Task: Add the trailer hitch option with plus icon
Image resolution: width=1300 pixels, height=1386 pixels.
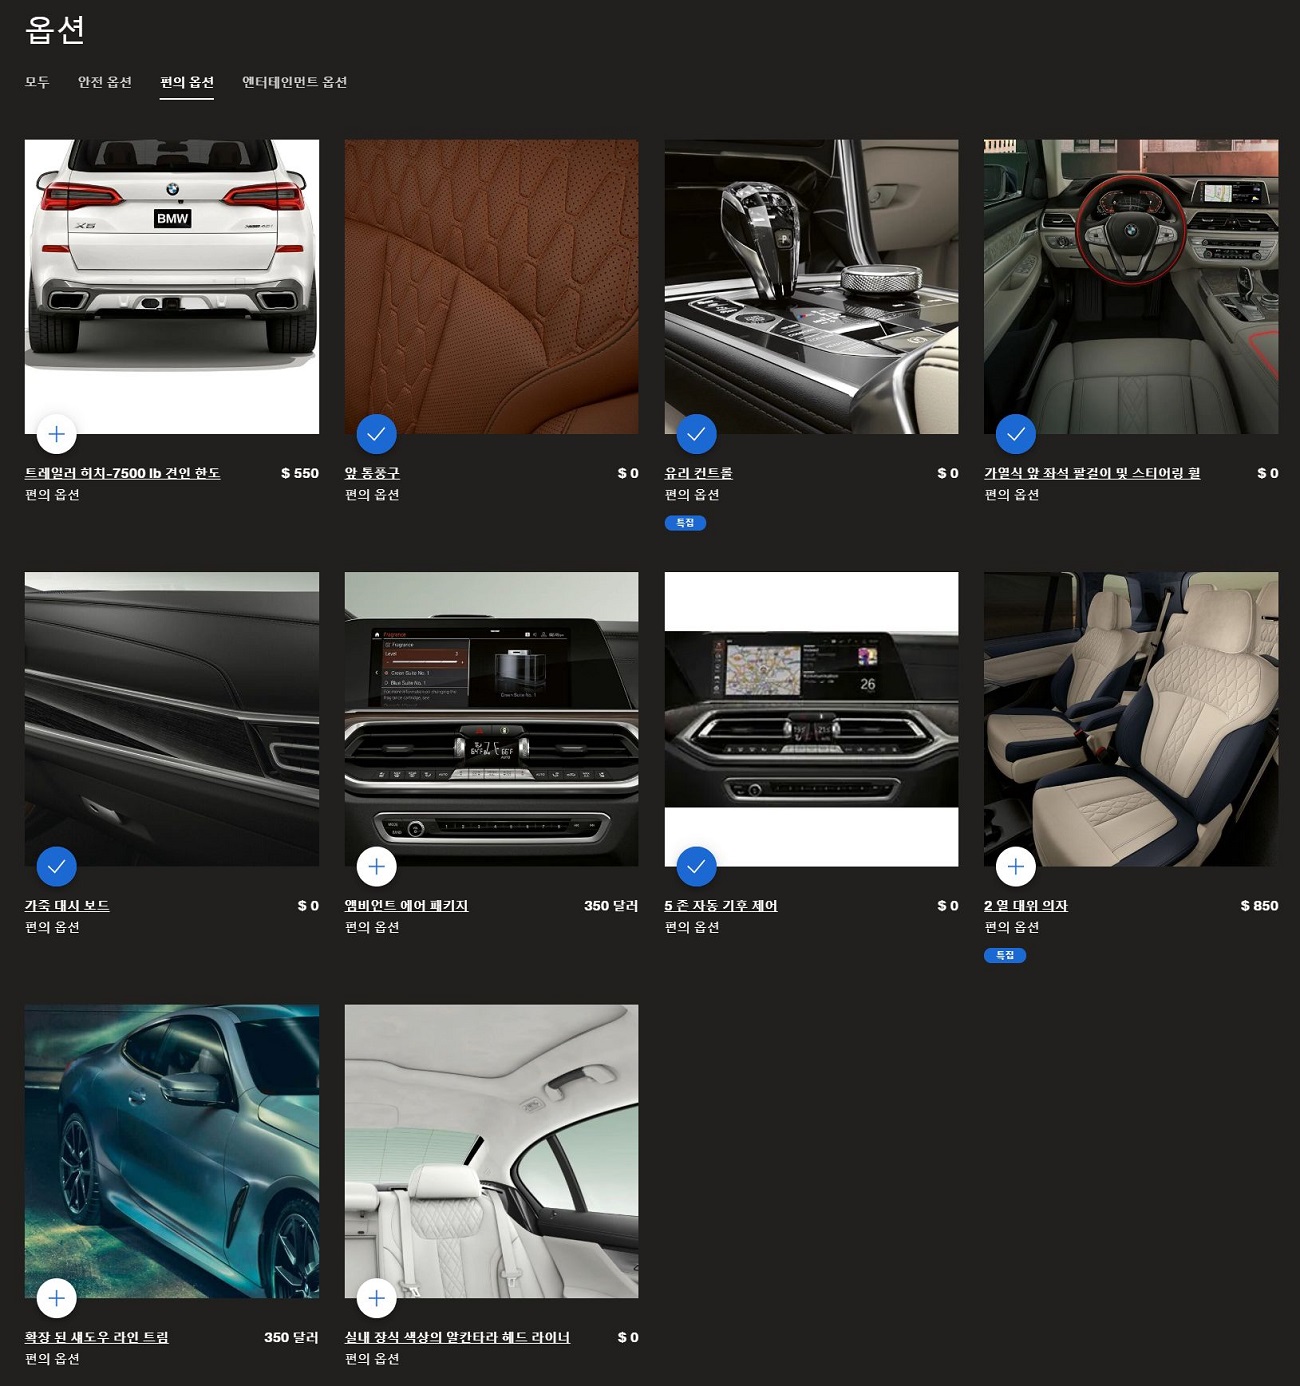Action: click(57, 434)
